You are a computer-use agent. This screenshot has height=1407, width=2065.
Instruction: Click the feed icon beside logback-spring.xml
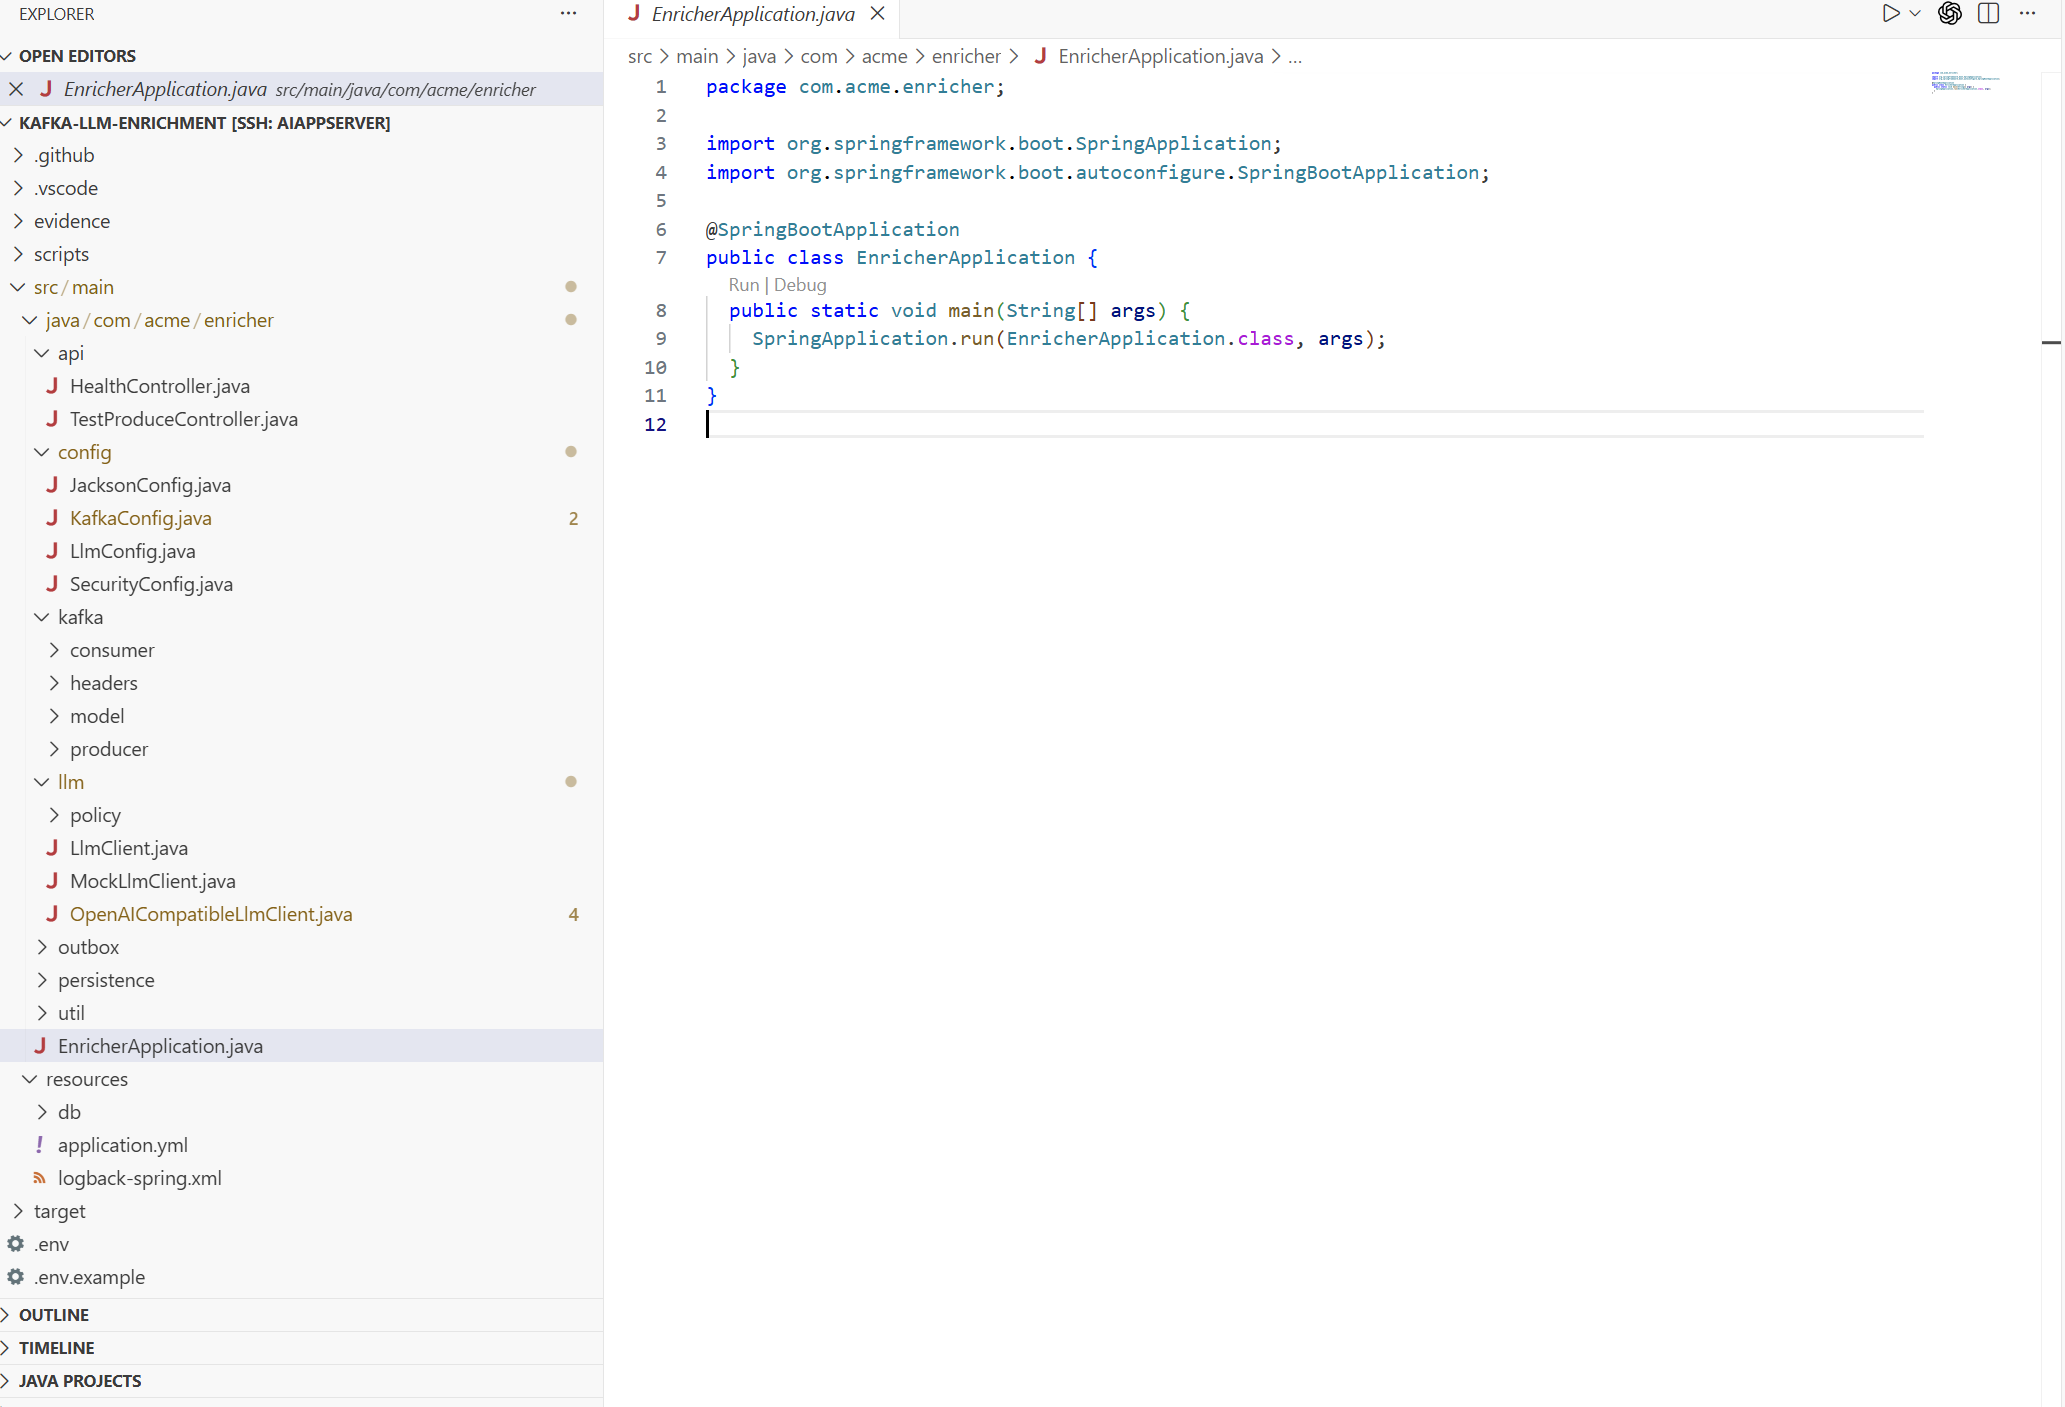(39, 1178)
